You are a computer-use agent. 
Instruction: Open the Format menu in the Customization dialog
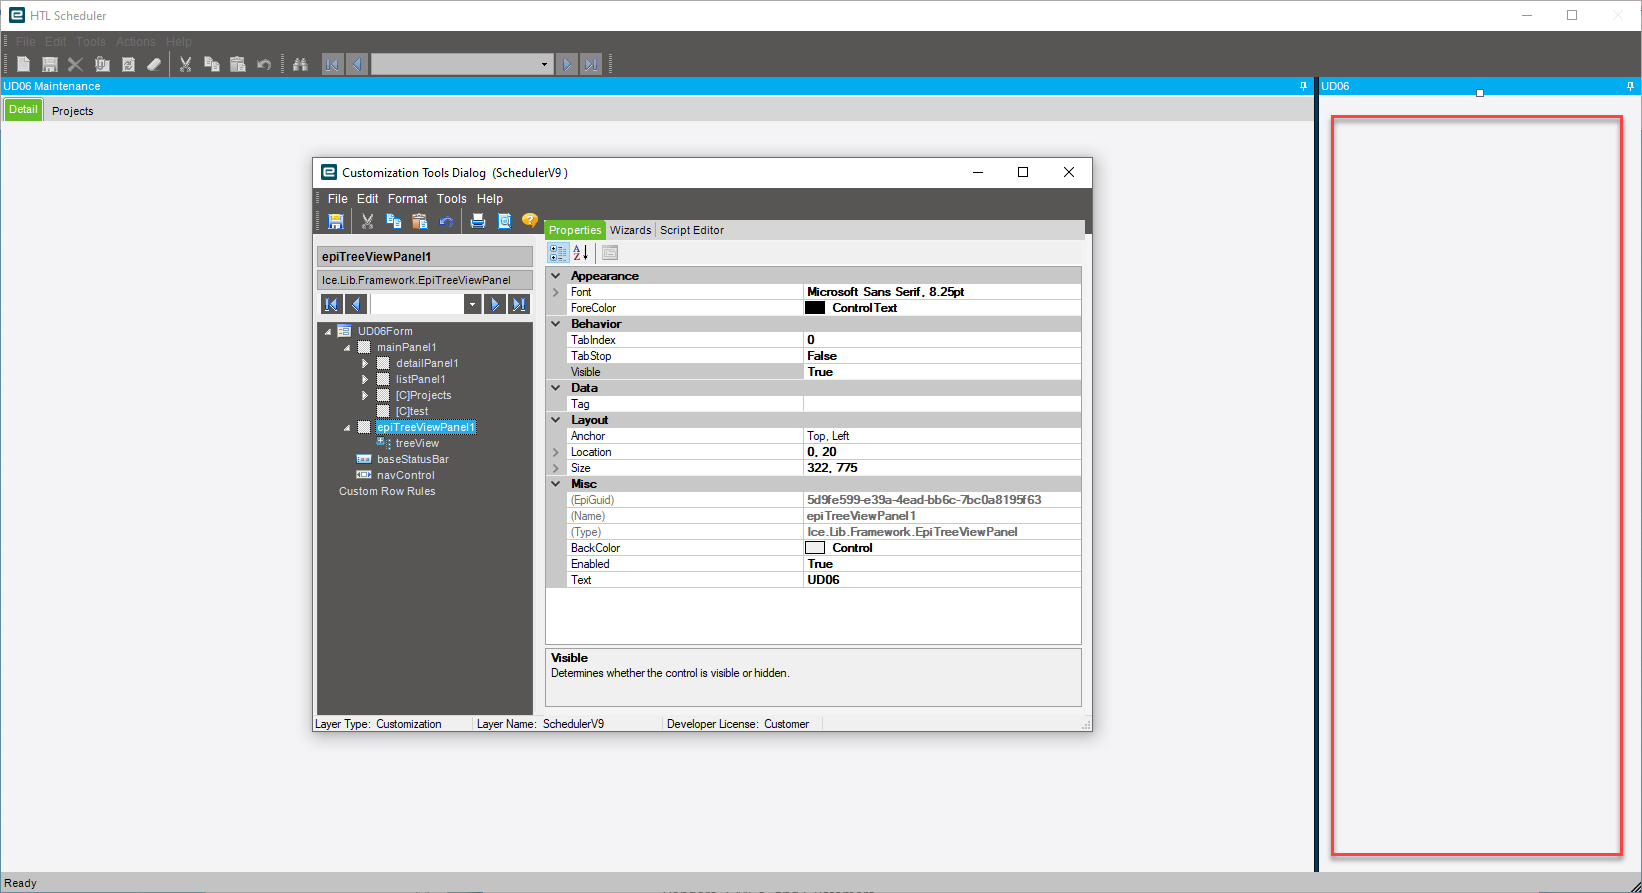click(x=407, y=199)
